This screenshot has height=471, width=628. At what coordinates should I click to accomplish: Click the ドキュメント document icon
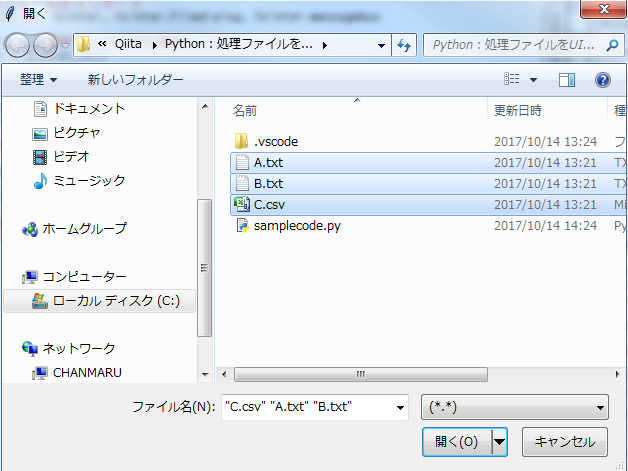40,109
